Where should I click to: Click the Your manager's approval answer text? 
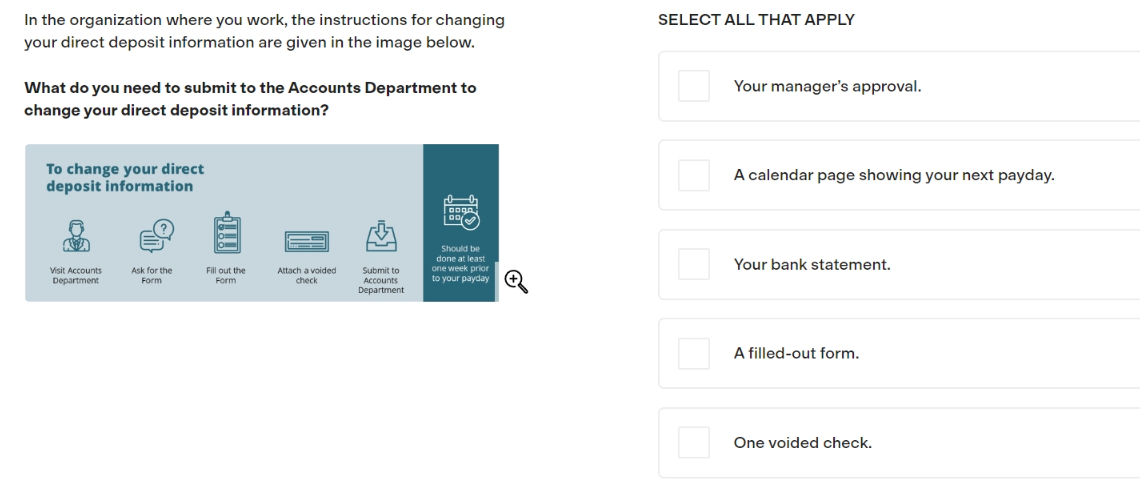click(827, 86)
